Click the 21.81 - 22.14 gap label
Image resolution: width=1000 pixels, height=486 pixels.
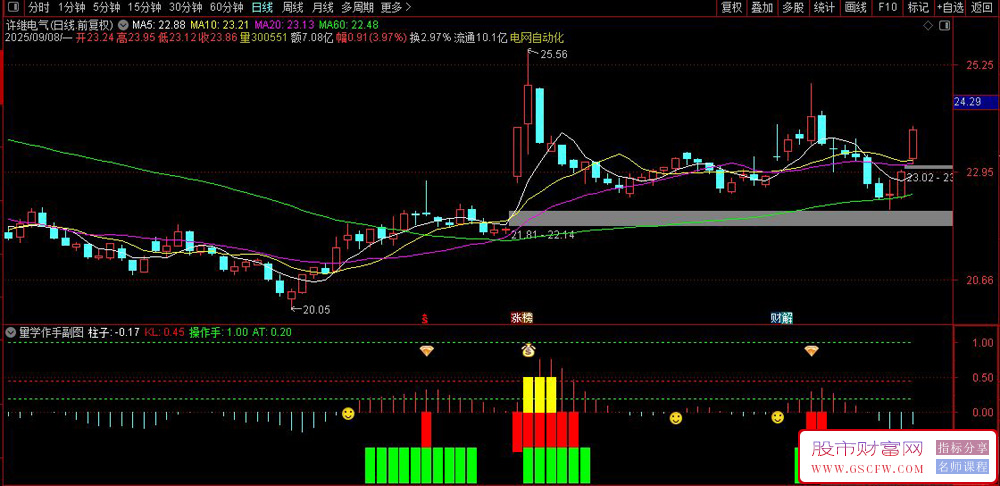coord(543,235)
